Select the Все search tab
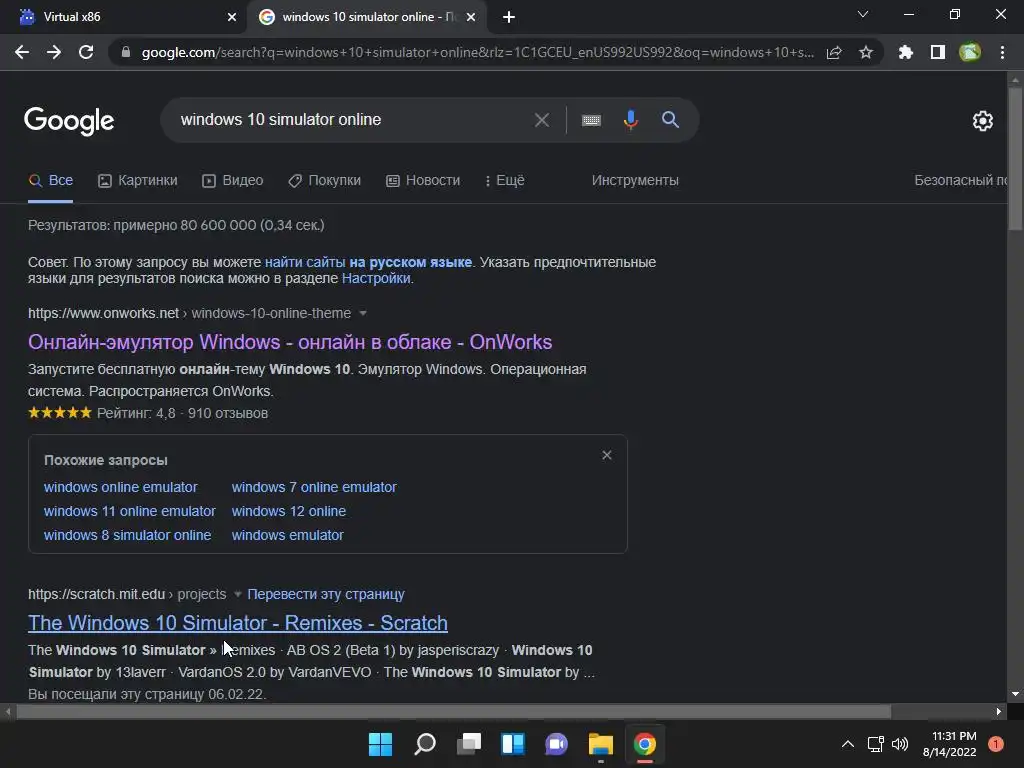Screen dimensions: 1024x768 [51, 180]
